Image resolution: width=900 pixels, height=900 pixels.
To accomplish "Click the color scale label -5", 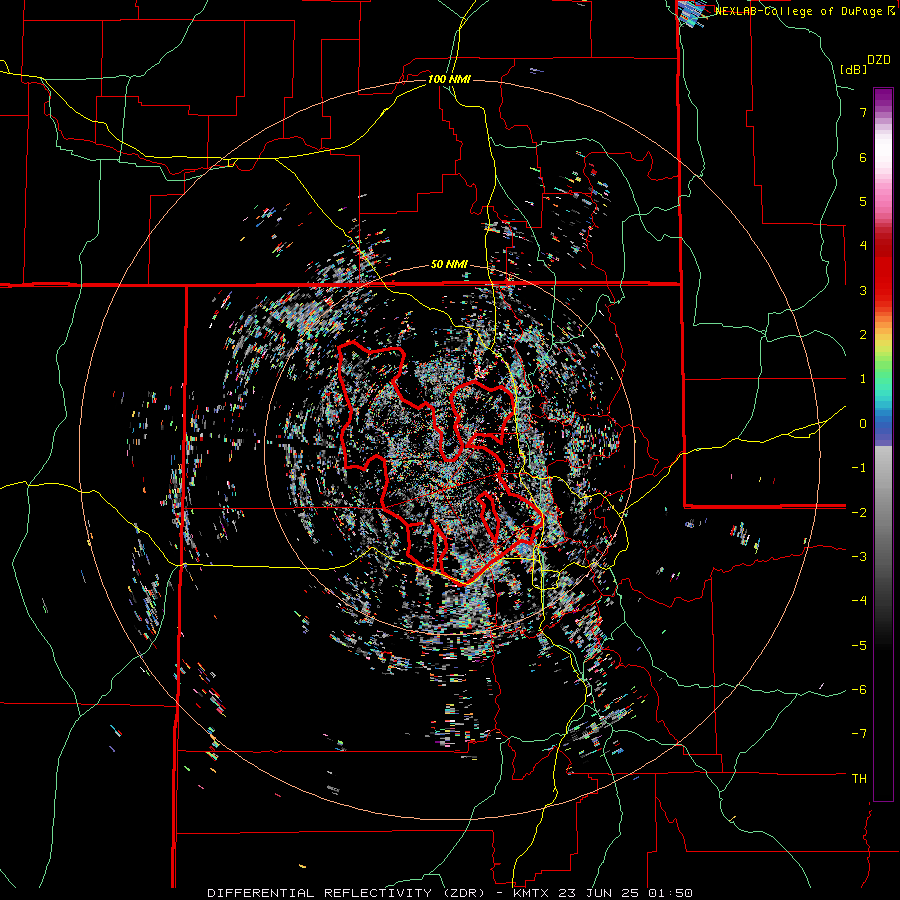I will [x=859, y=645].
